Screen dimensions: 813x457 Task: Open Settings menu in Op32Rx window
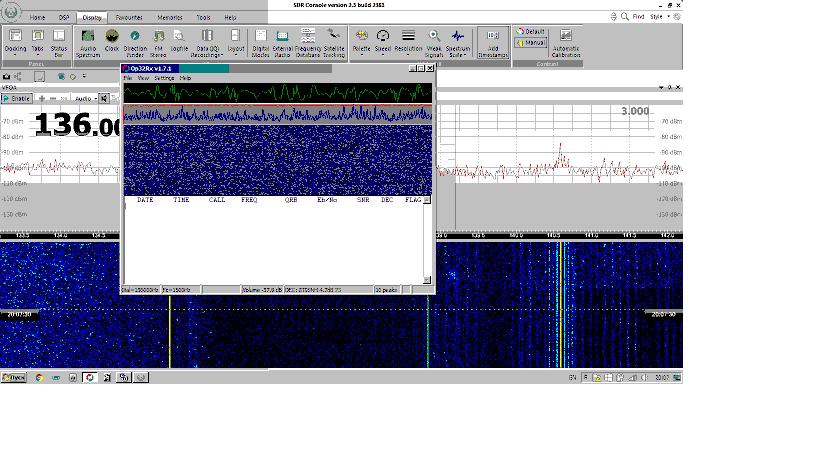[x=164, y=78]
